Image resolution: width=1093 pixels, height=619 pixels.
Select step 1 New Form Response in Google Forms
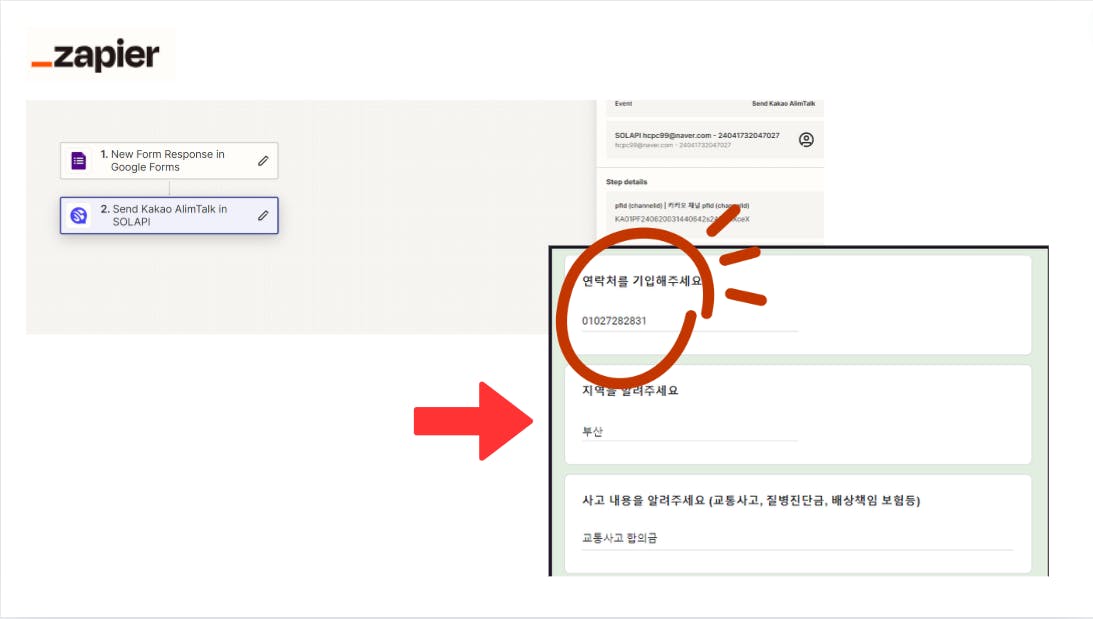[x=169, y=161]
